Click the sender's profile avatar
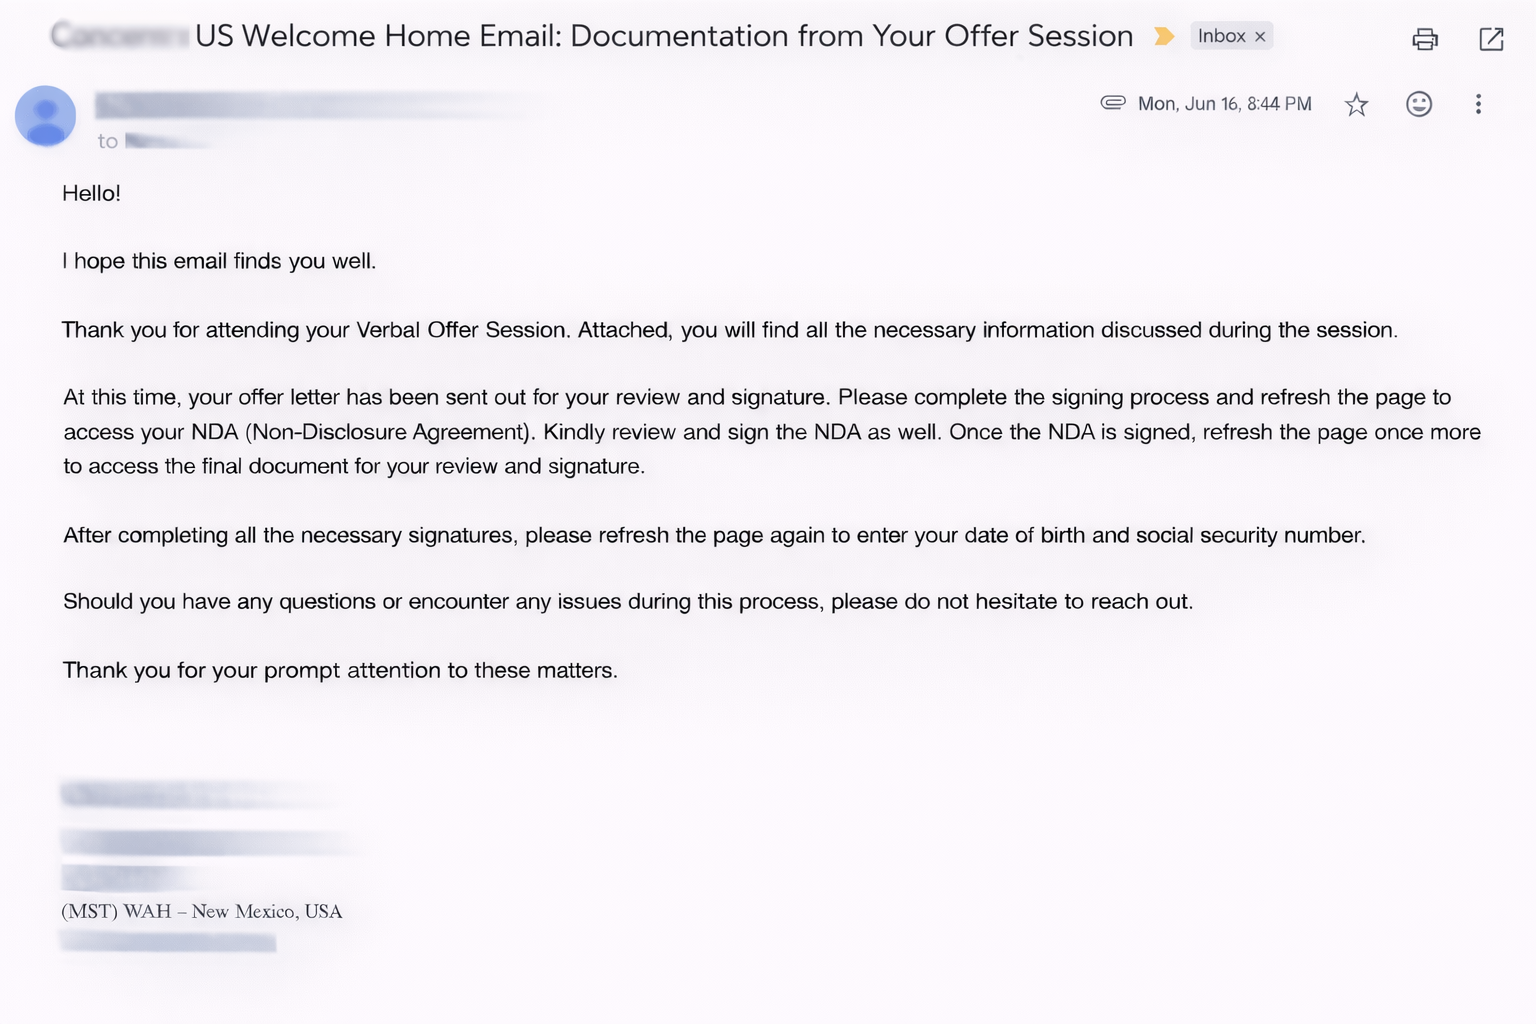The image size is (1536, 1024). click(x=45, y=116)
